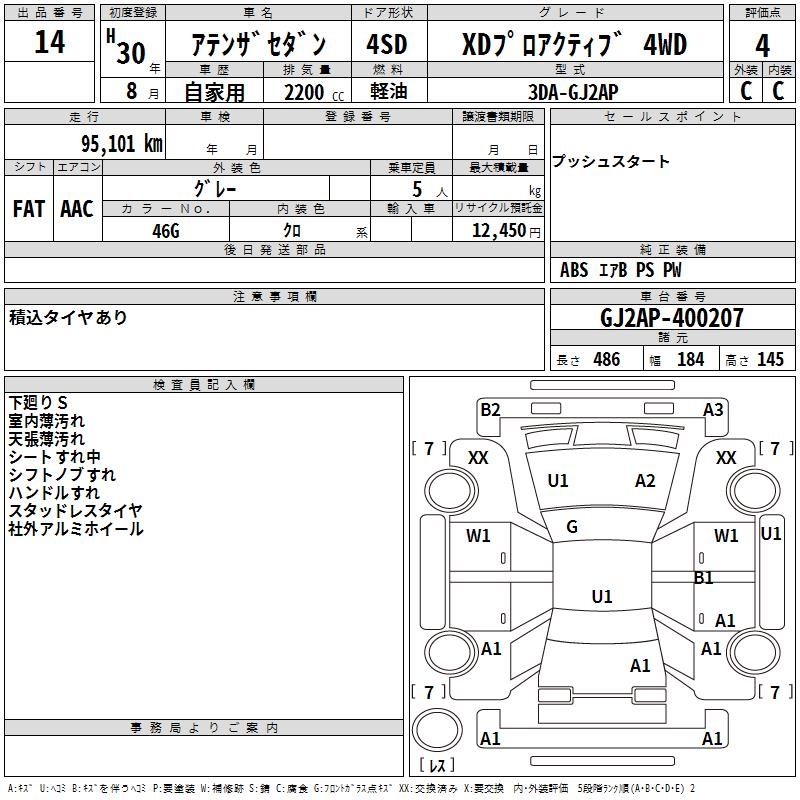Select the overall evaluation score 4
Image resolution: width=800 pixels, height=800 pixels.
(x=762, y=46)
